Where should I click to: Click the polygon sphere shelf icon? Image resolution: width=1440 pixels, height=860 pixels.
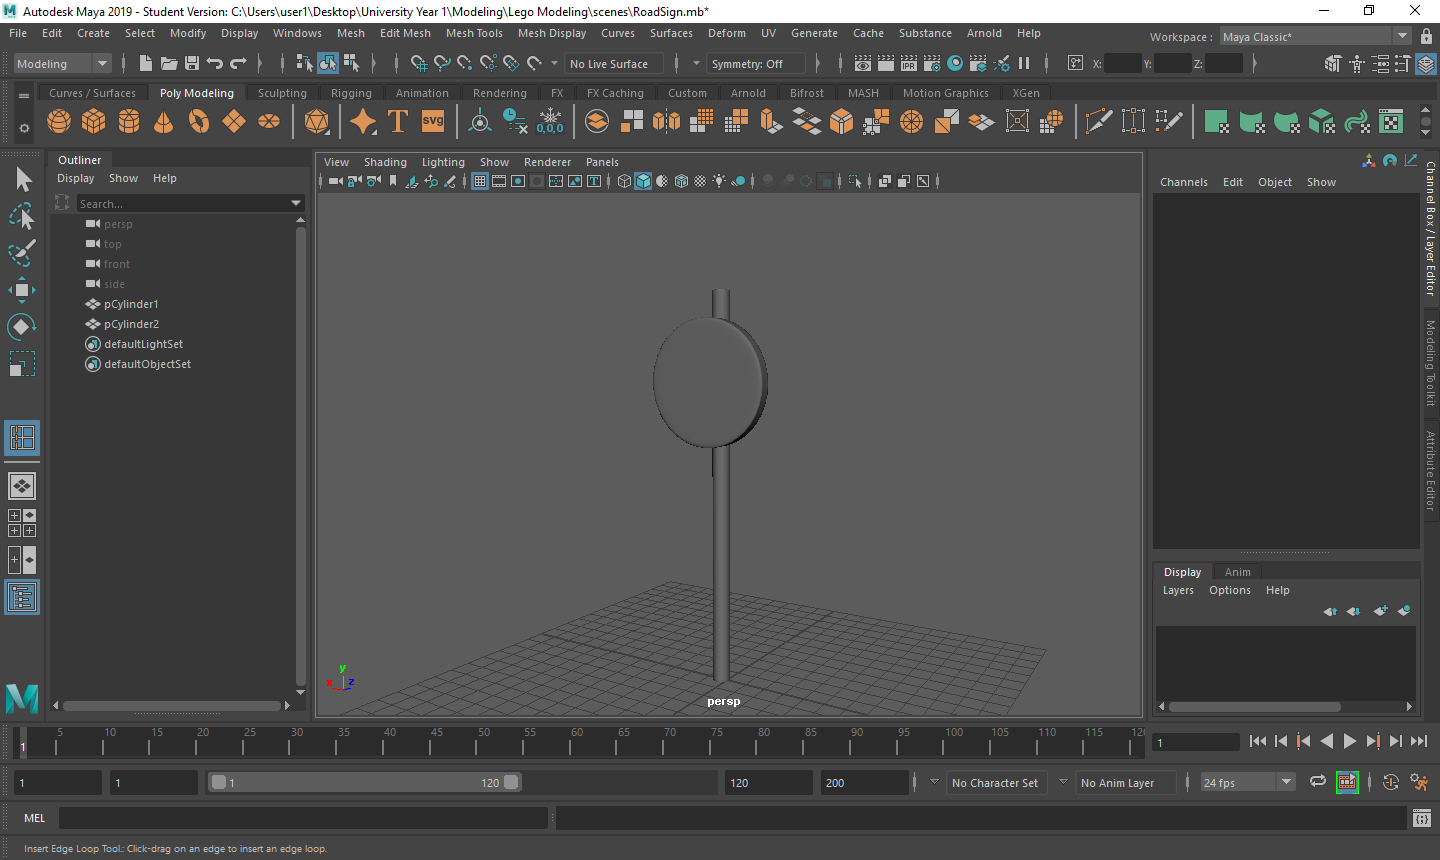[x=59, y=122]
